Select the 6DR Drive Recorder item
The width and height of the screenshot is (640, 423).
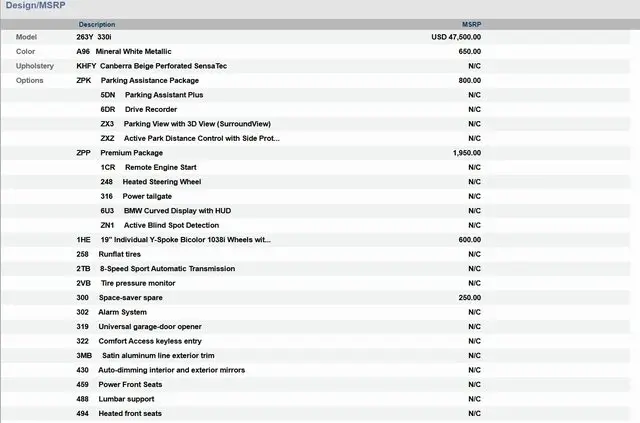(x=151, y=109)
